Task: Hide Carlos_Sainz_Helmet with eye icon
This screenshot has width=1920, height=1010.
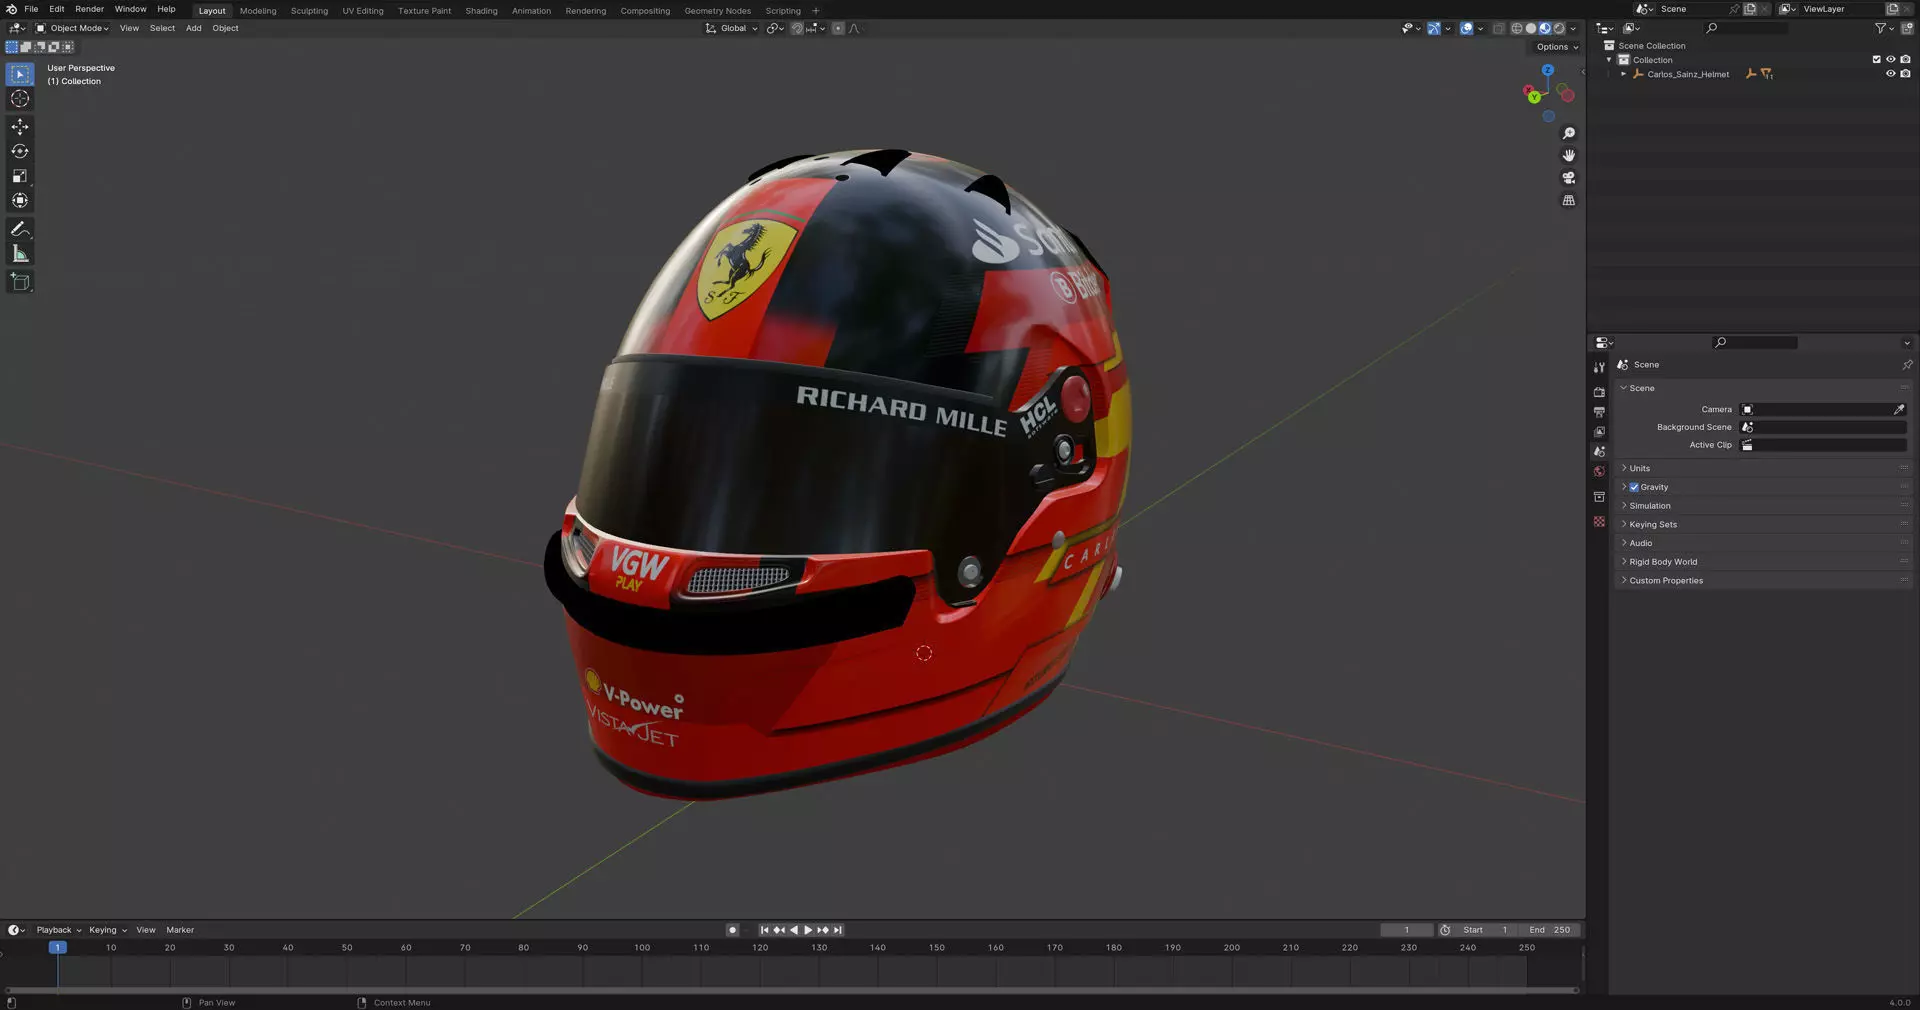Action: [1890, 74]
